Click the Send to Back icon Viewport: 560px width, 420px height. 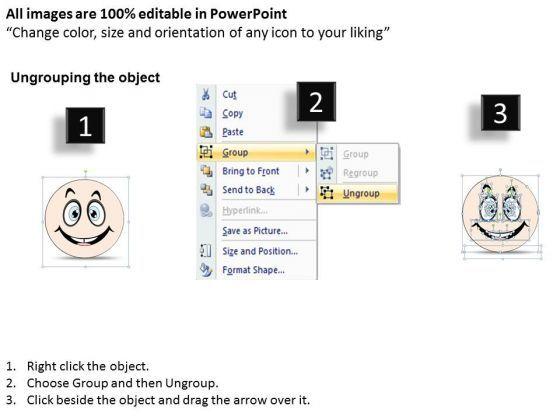pyautogui.click(x=206, y=189)
